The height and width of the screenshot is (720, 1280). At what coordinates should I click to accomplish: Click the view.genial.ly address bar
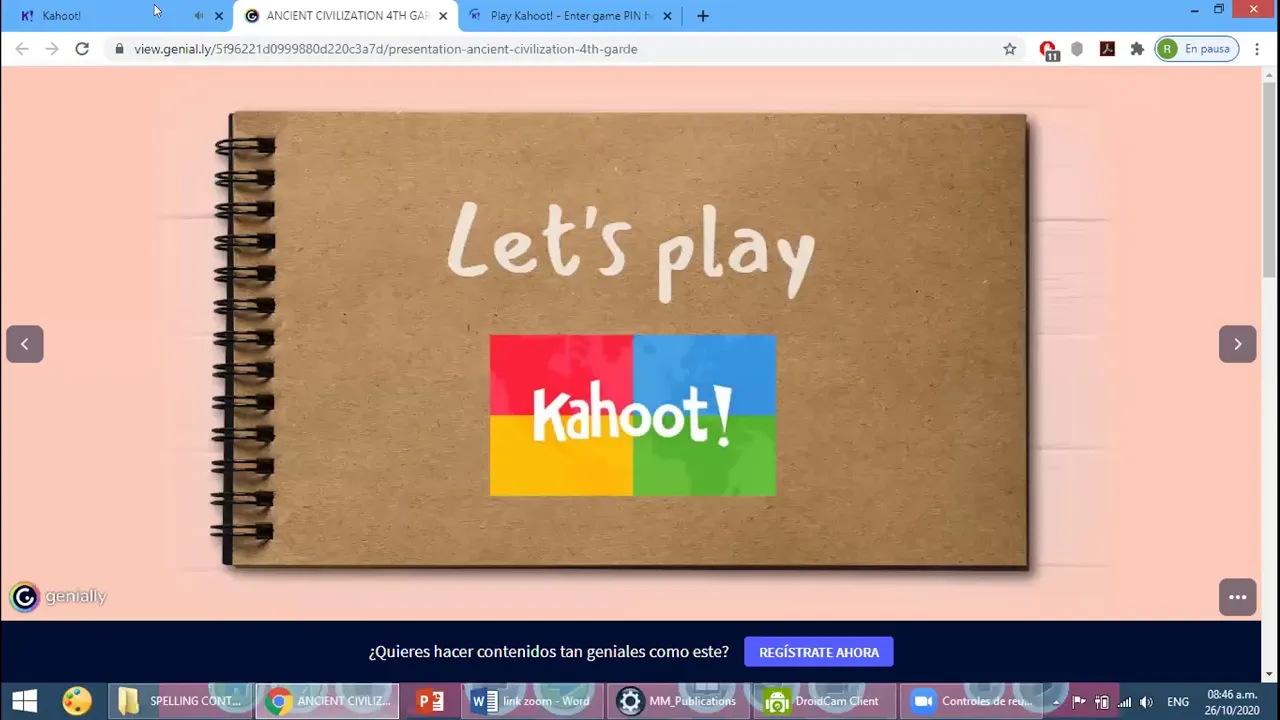565,49
